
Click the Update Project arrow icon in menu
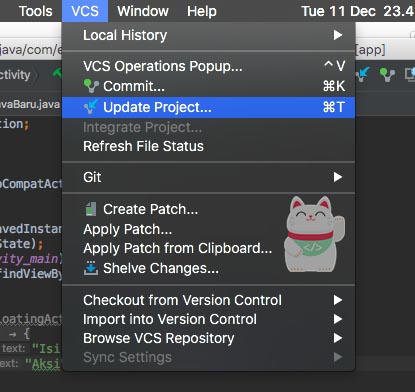pyautogui.click(x=91, y=107)
